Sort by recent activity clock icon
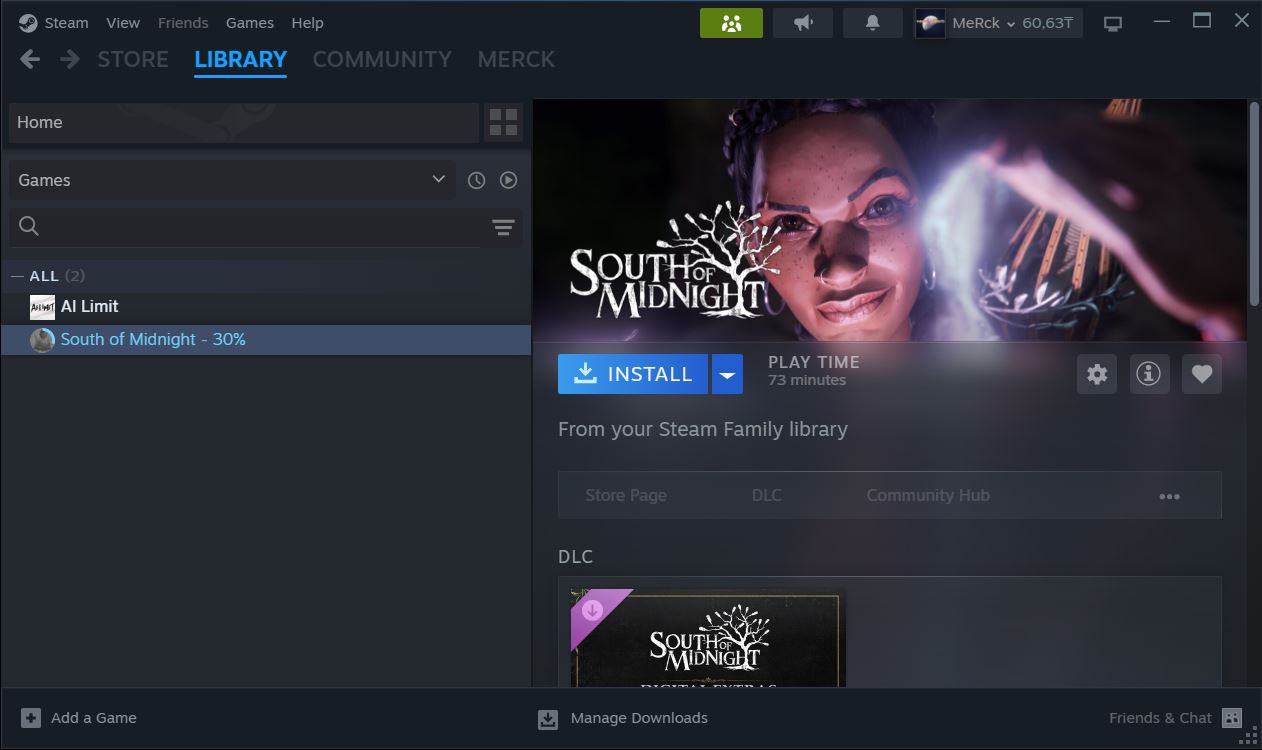Image resolution: width=1262 pixels, height=750 pixels. pos(477,180)
